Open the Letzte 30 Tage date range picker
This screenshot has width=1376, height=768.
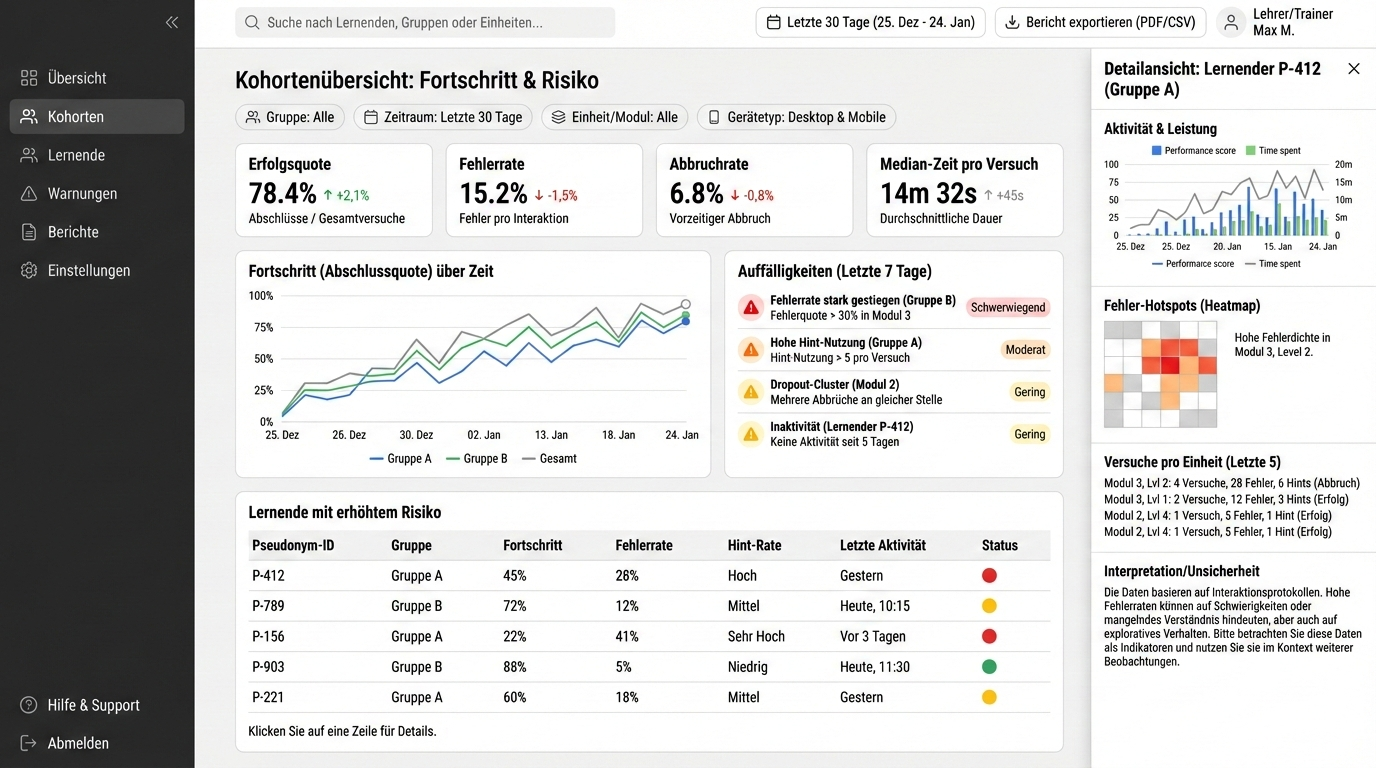click(x=870, y=22)
